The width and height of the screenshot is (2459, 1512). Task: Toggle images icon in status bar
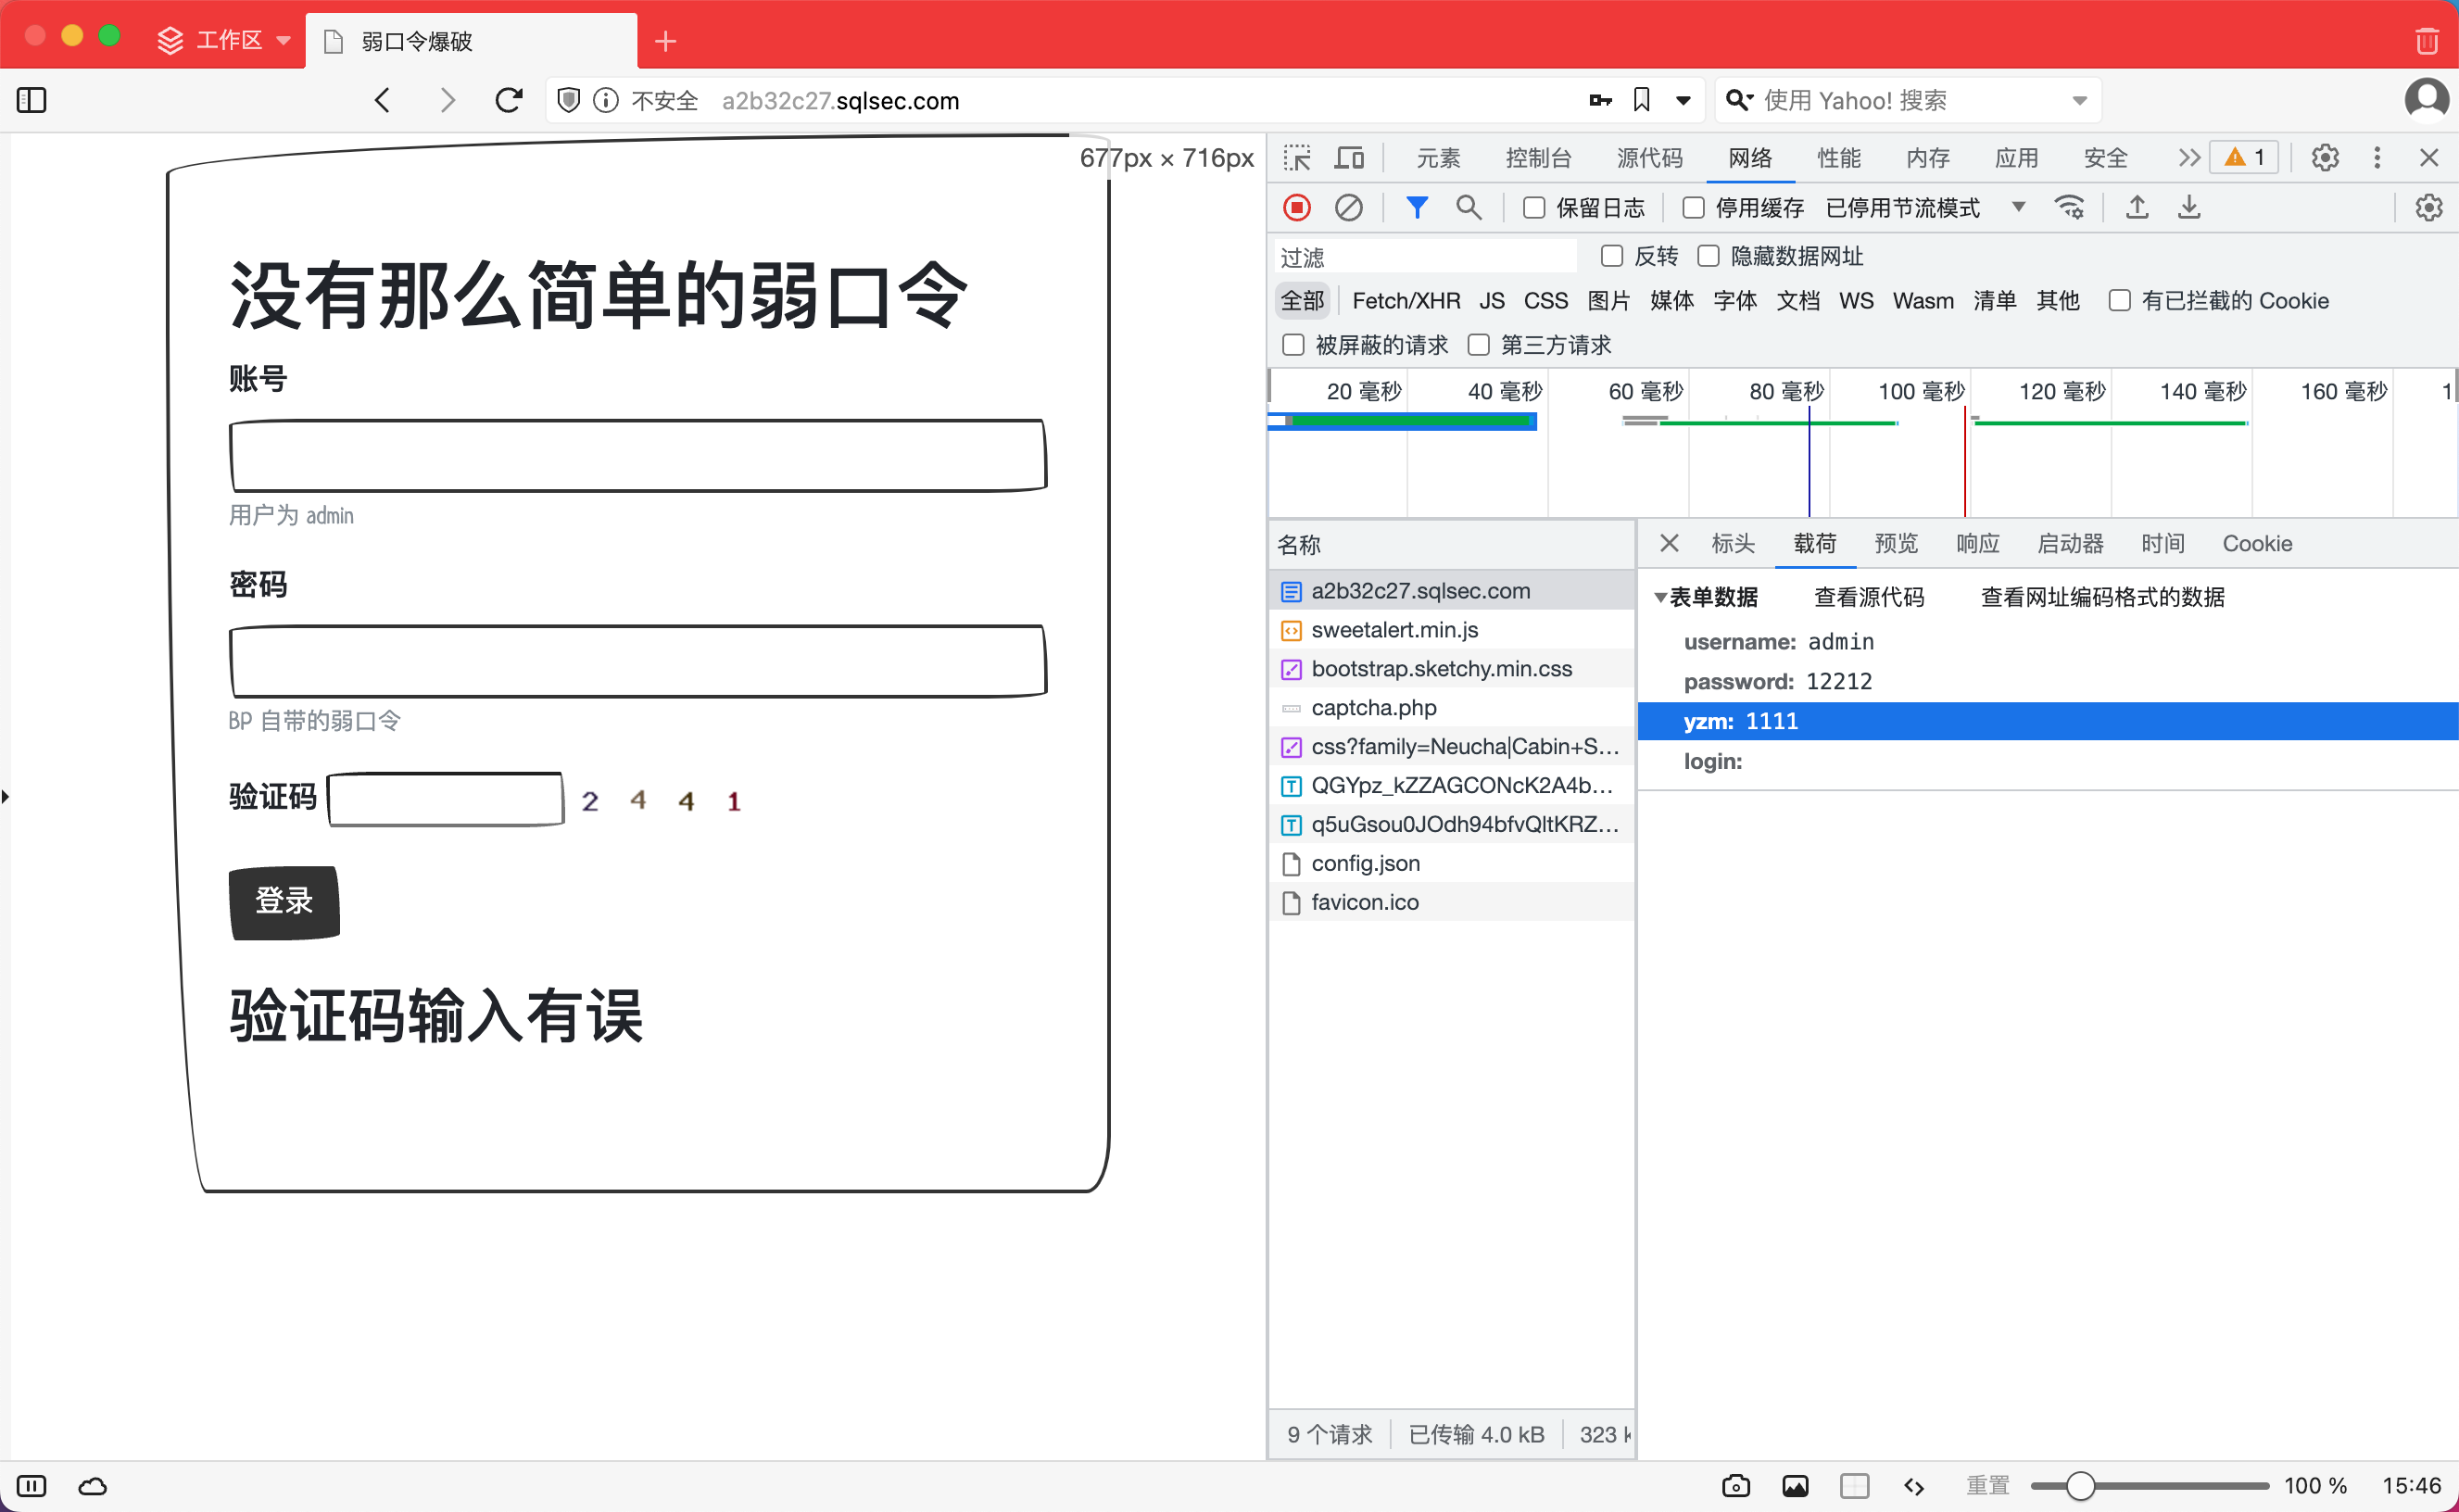pyautogui.click(x=1795, y=1486)
